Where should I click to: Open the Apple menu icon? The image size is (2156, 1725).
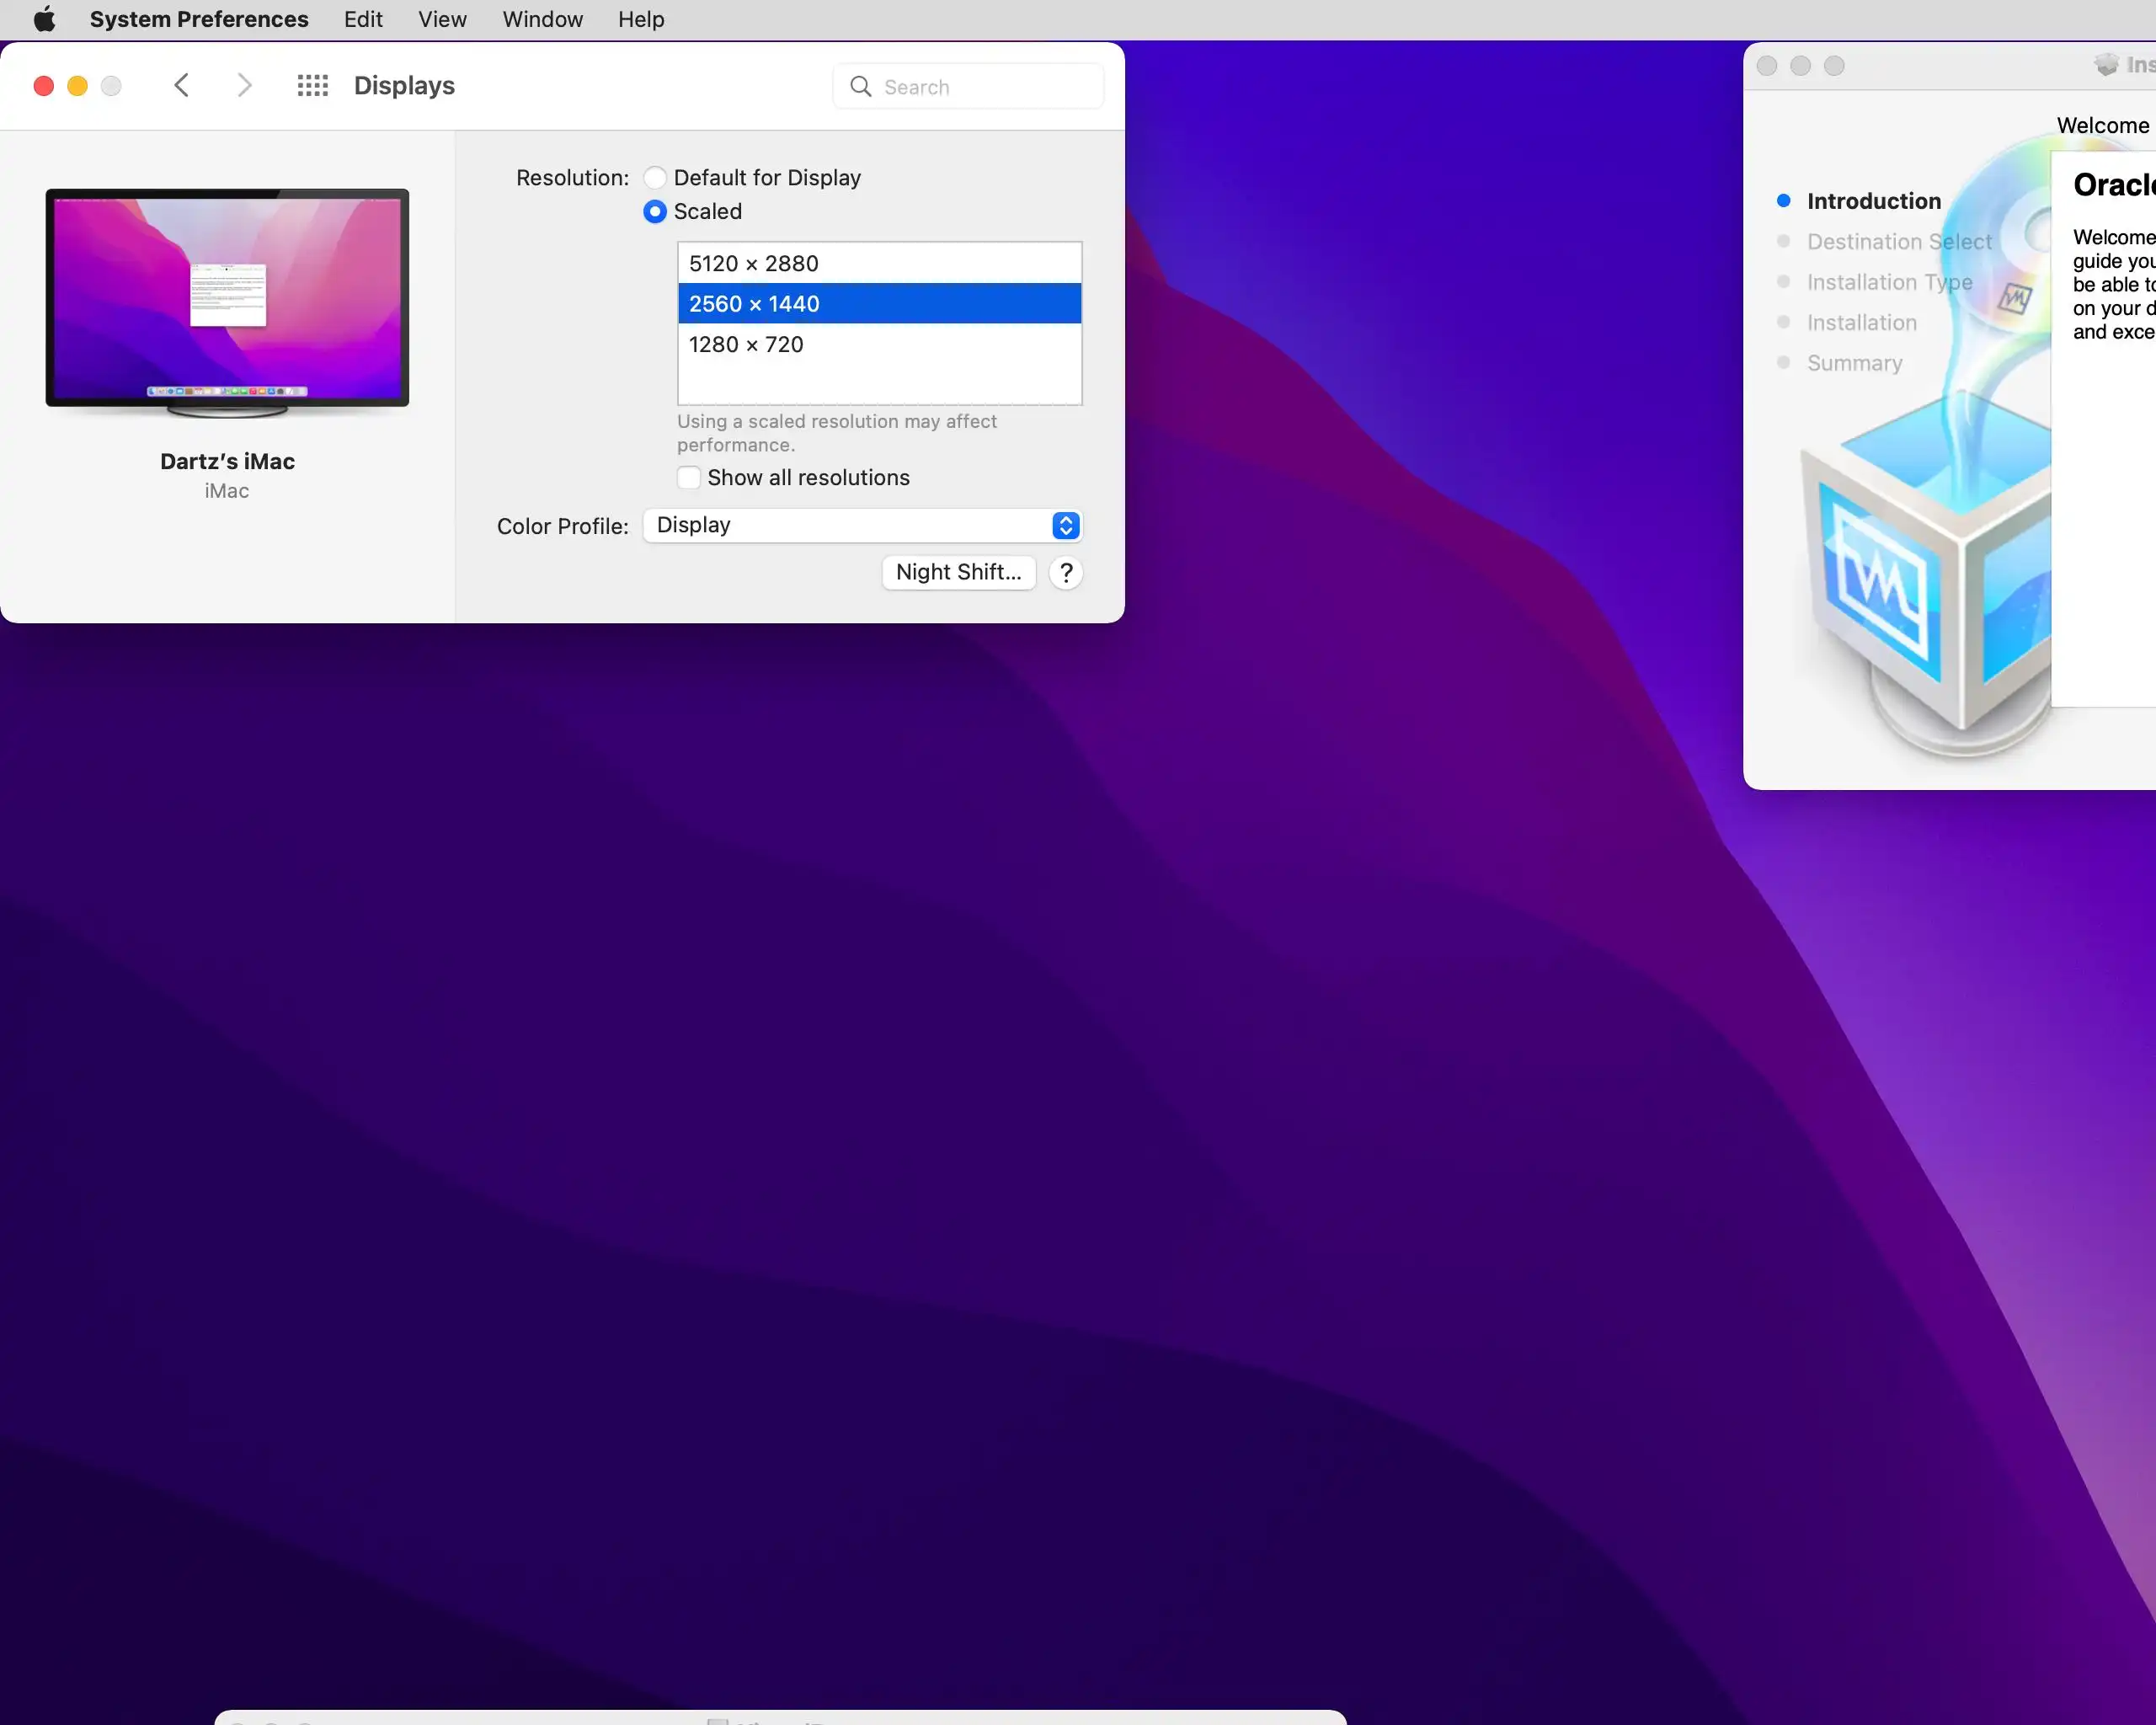click(44, 19)
